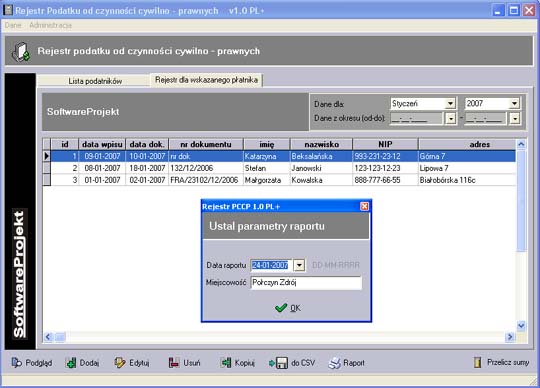The width and height of the screenshot is (540, 388).
Task: Click the Kopiuj copy icon
Action: (x=226, y=363)
